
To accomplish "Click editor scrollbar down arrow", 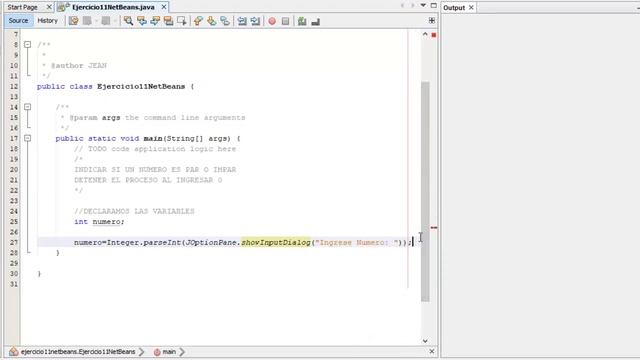I will tap(425, 341).
